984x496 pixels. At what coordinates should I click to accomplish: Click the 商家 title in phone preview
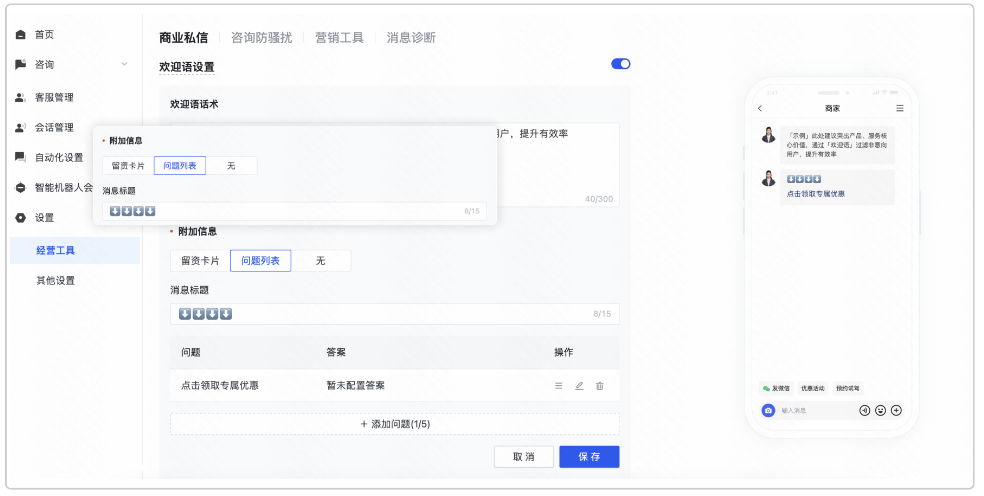click(832, 109)
